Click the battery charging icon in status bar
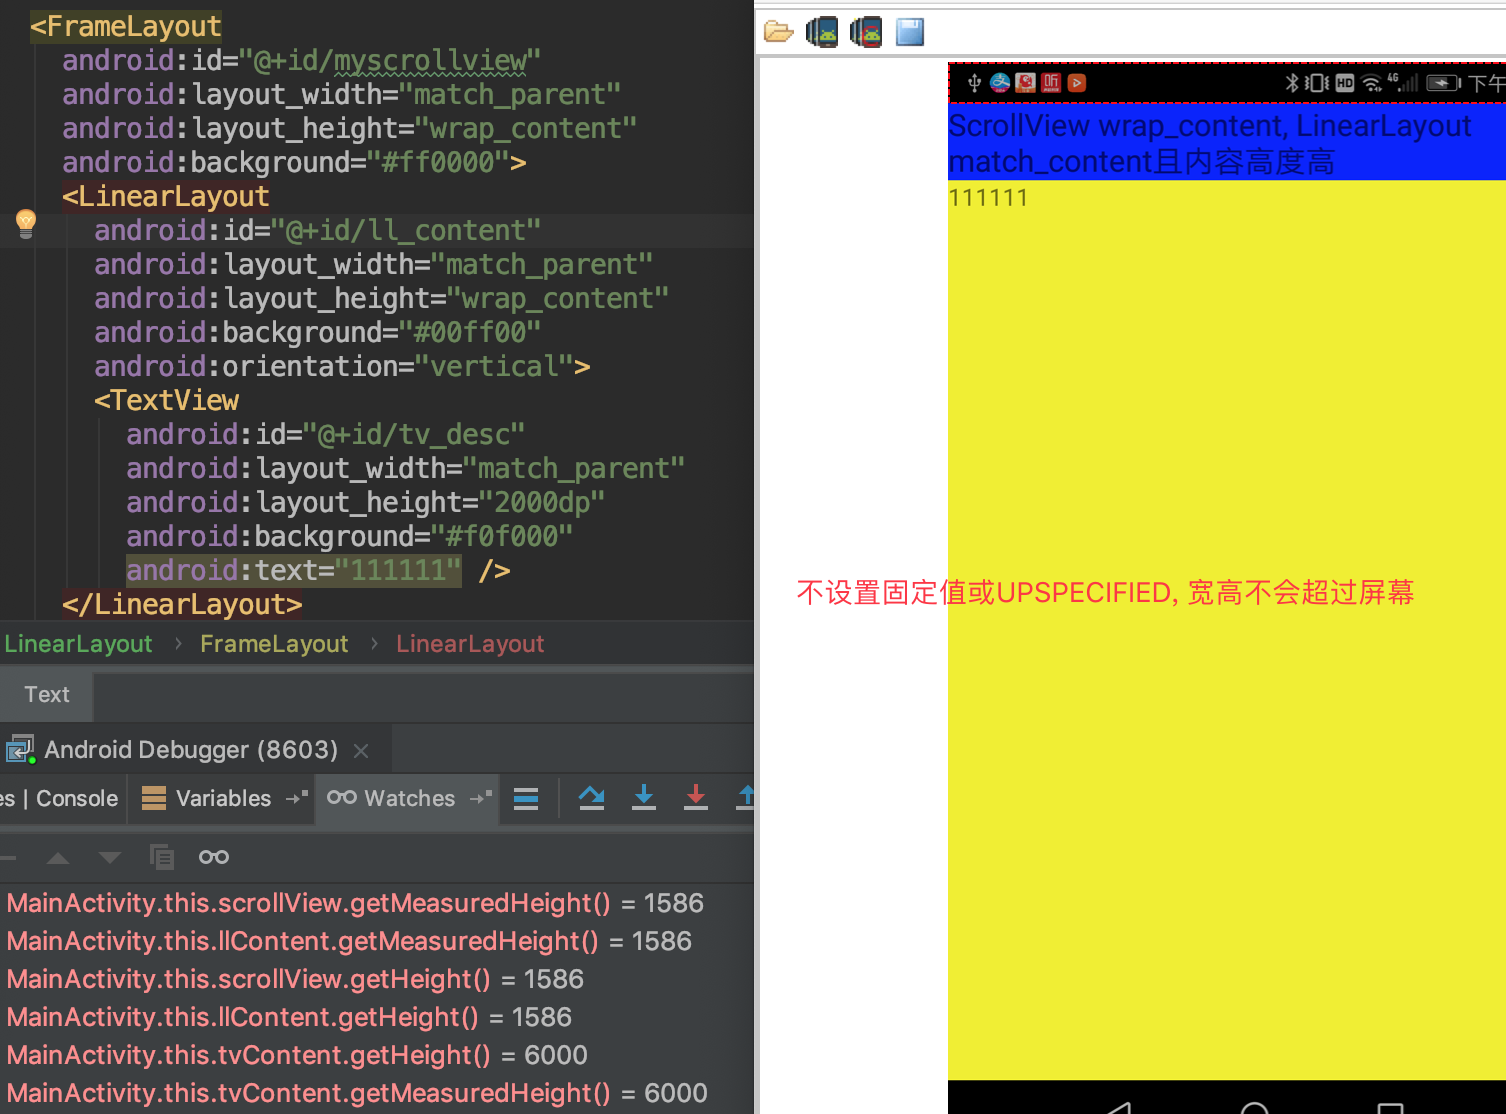1506x1114 pixels. (x=1443, y=83)
